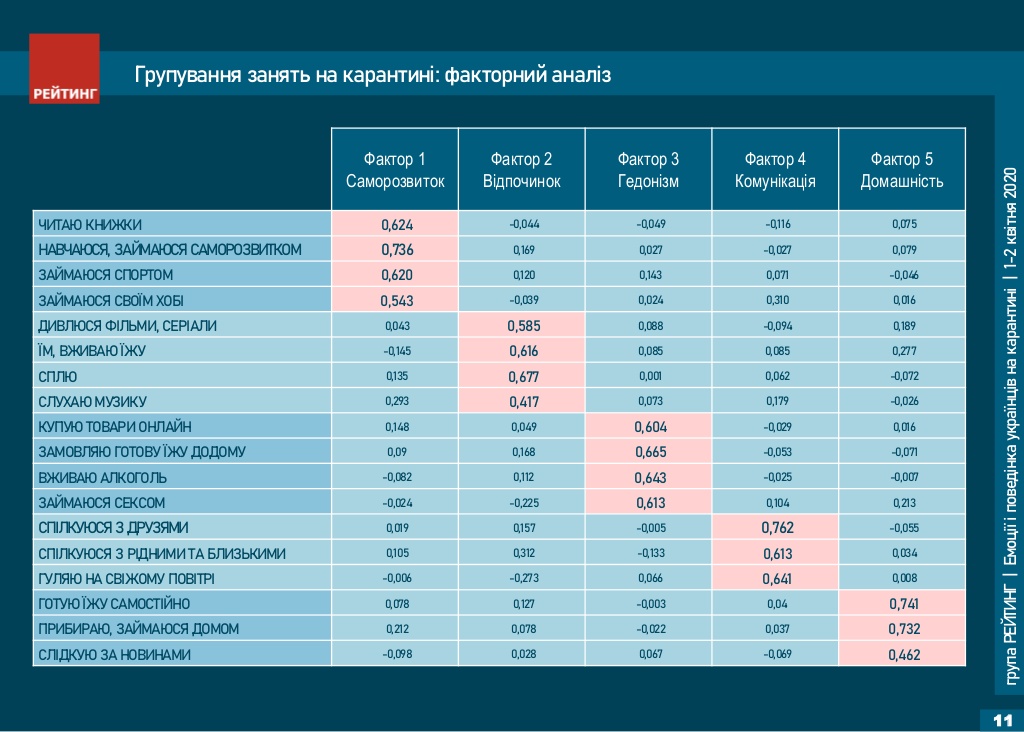Click the highlighted 0,741 cell
Viewport: 1024px width, 732px height.
coord(903,604)
